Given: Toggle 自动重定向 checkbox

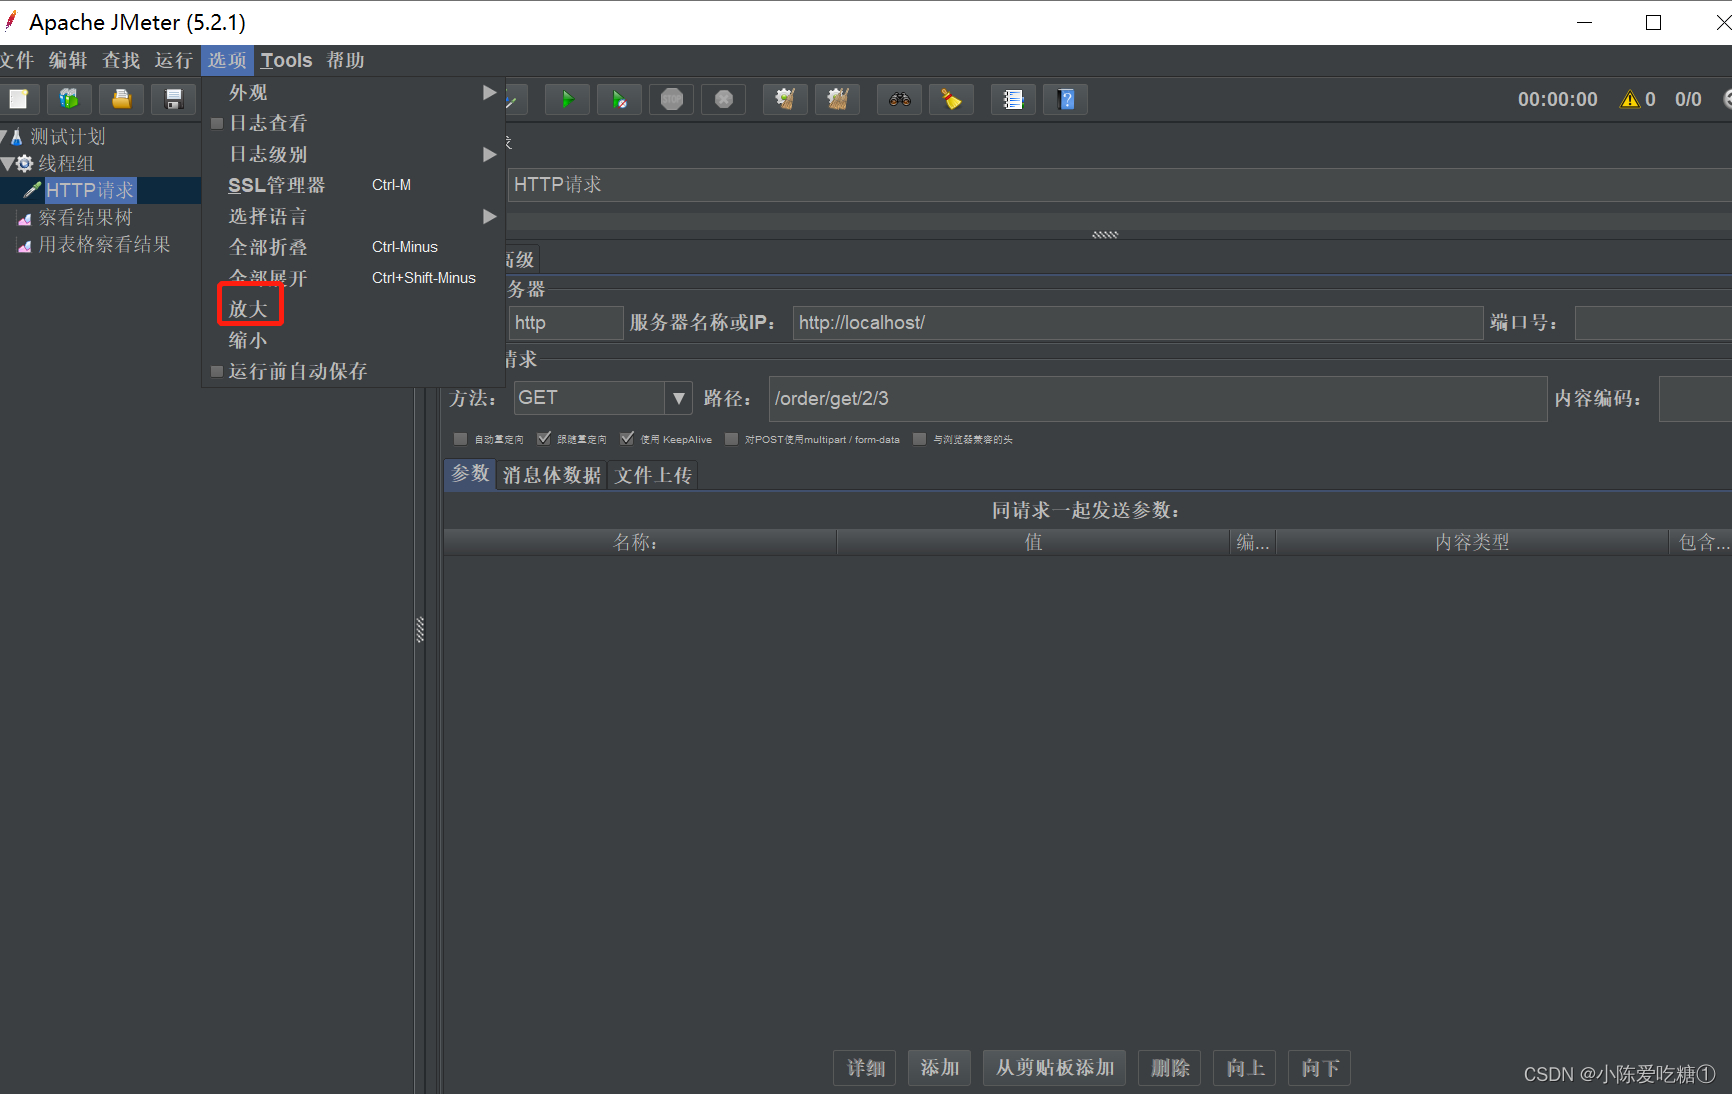Looking at the screenshot, I should point(461,439).
